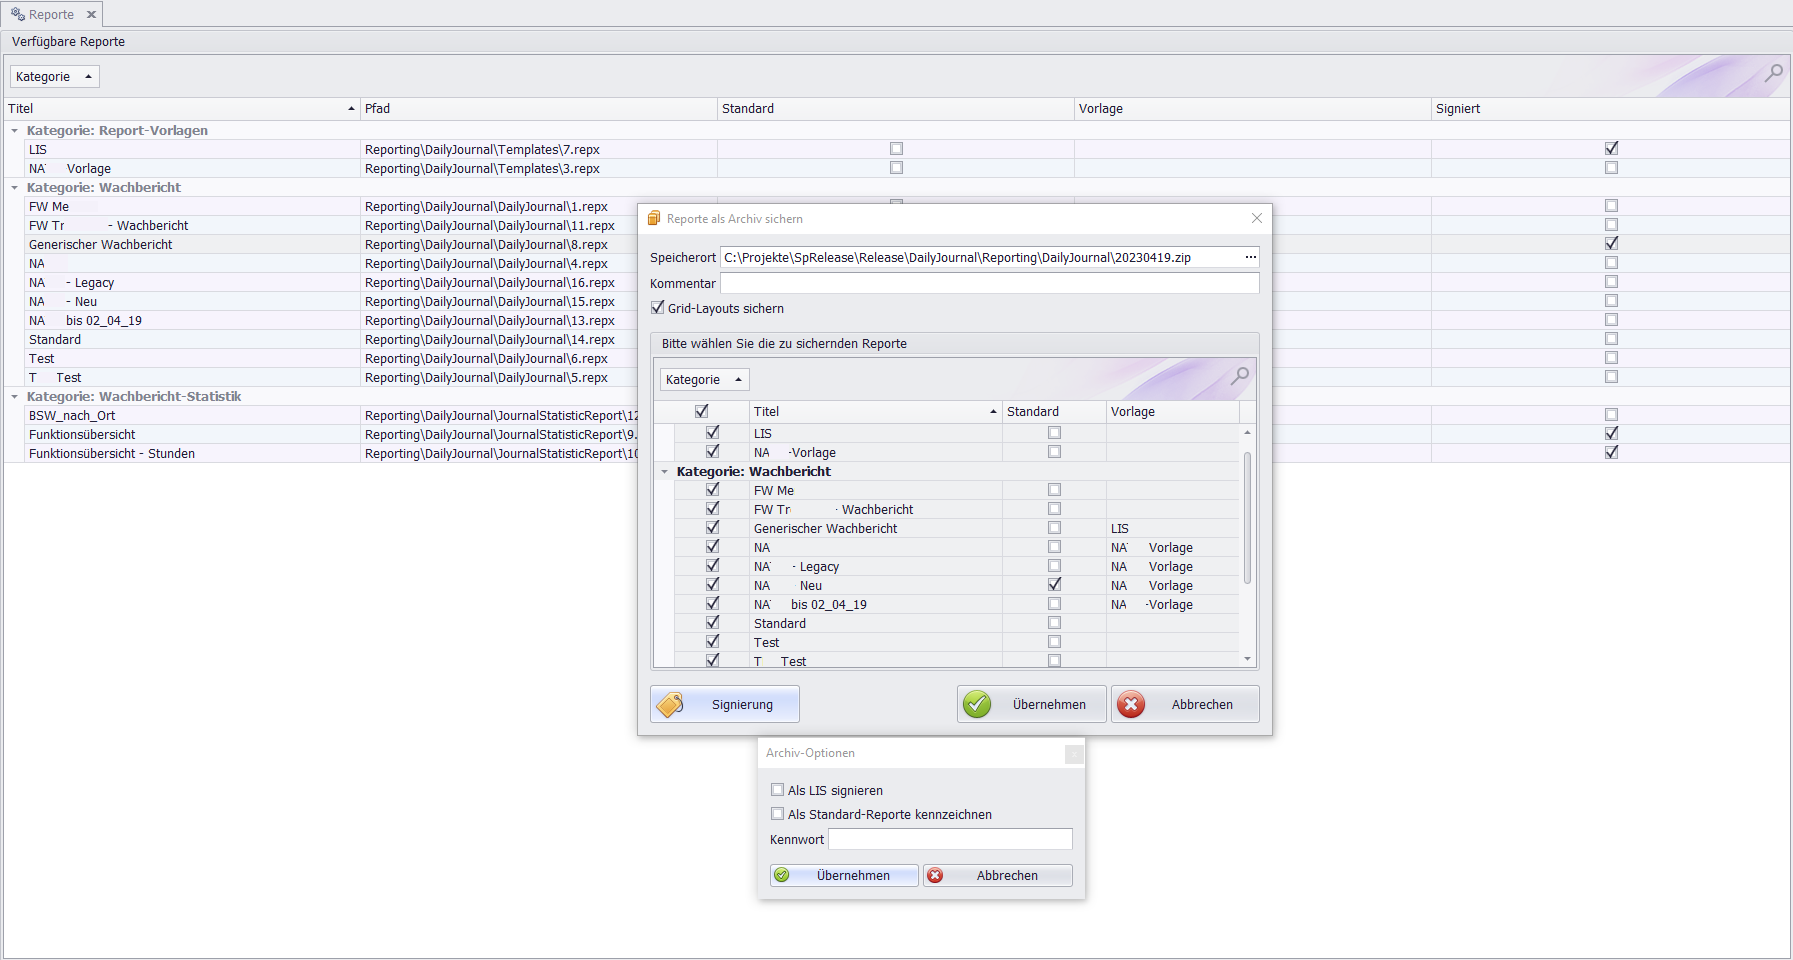
Task: Toggle Grid-Layouts sichern checkbox
Action: point(658,308)
